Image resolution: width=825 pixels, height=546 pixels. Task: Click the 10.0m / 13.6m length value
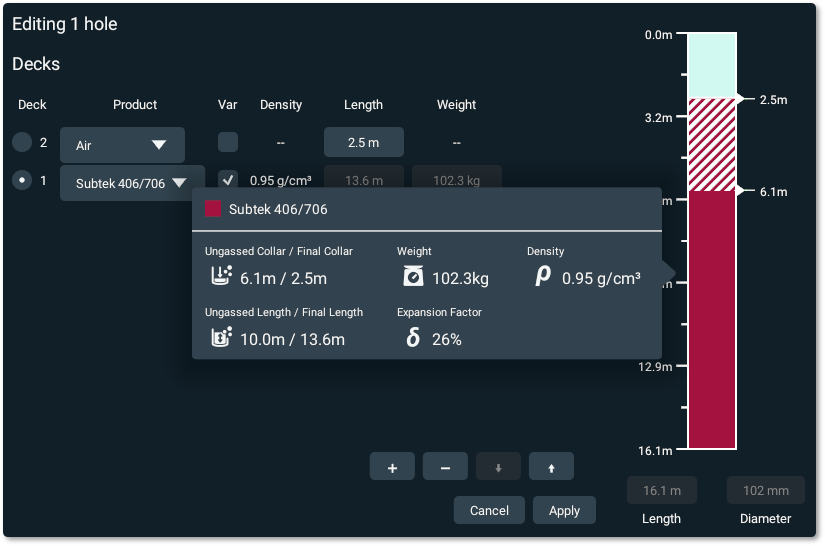(x=292, y=339)
